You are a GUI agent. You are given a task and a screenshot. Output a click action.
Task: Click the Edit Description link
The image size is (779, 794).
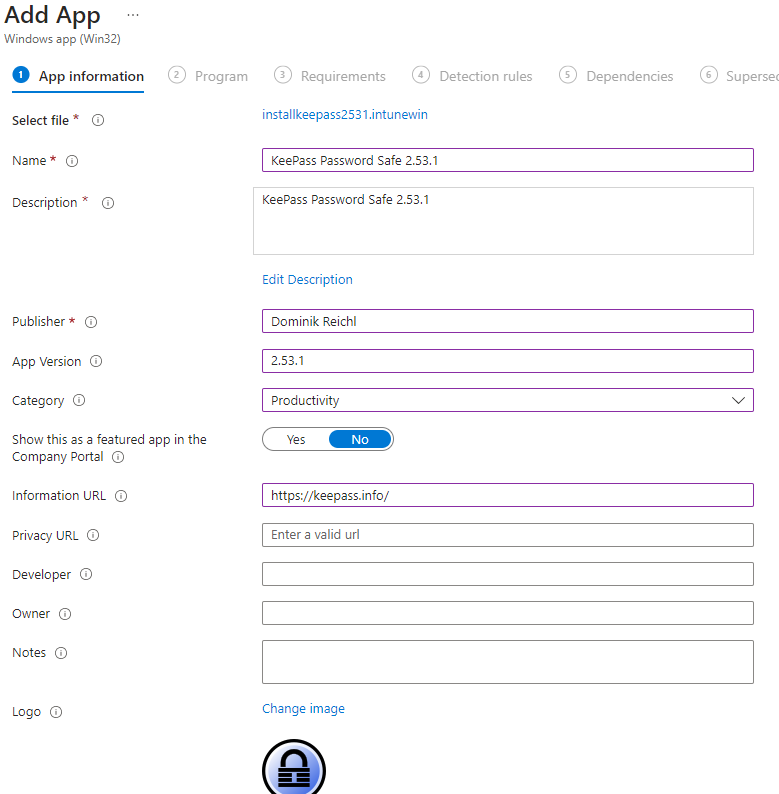click(307, 280)
